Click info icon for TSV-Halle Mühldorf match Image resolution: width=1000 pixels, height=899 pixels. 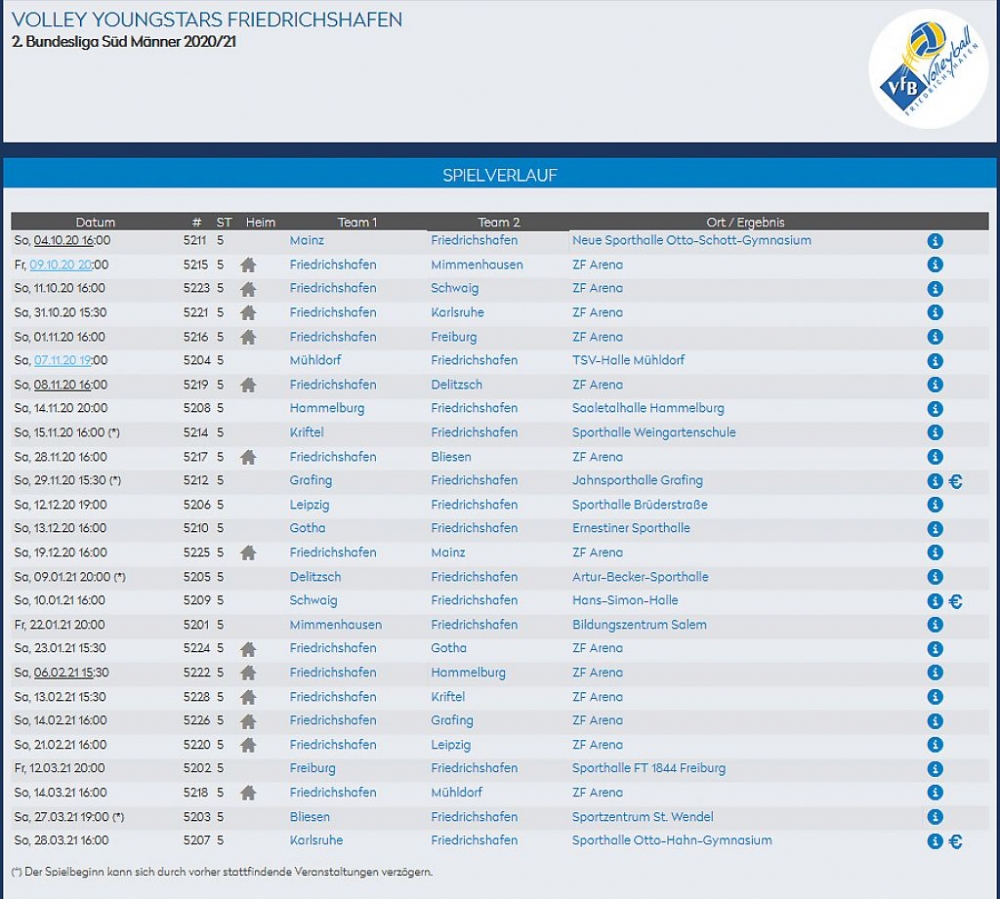tap(935, 361)
